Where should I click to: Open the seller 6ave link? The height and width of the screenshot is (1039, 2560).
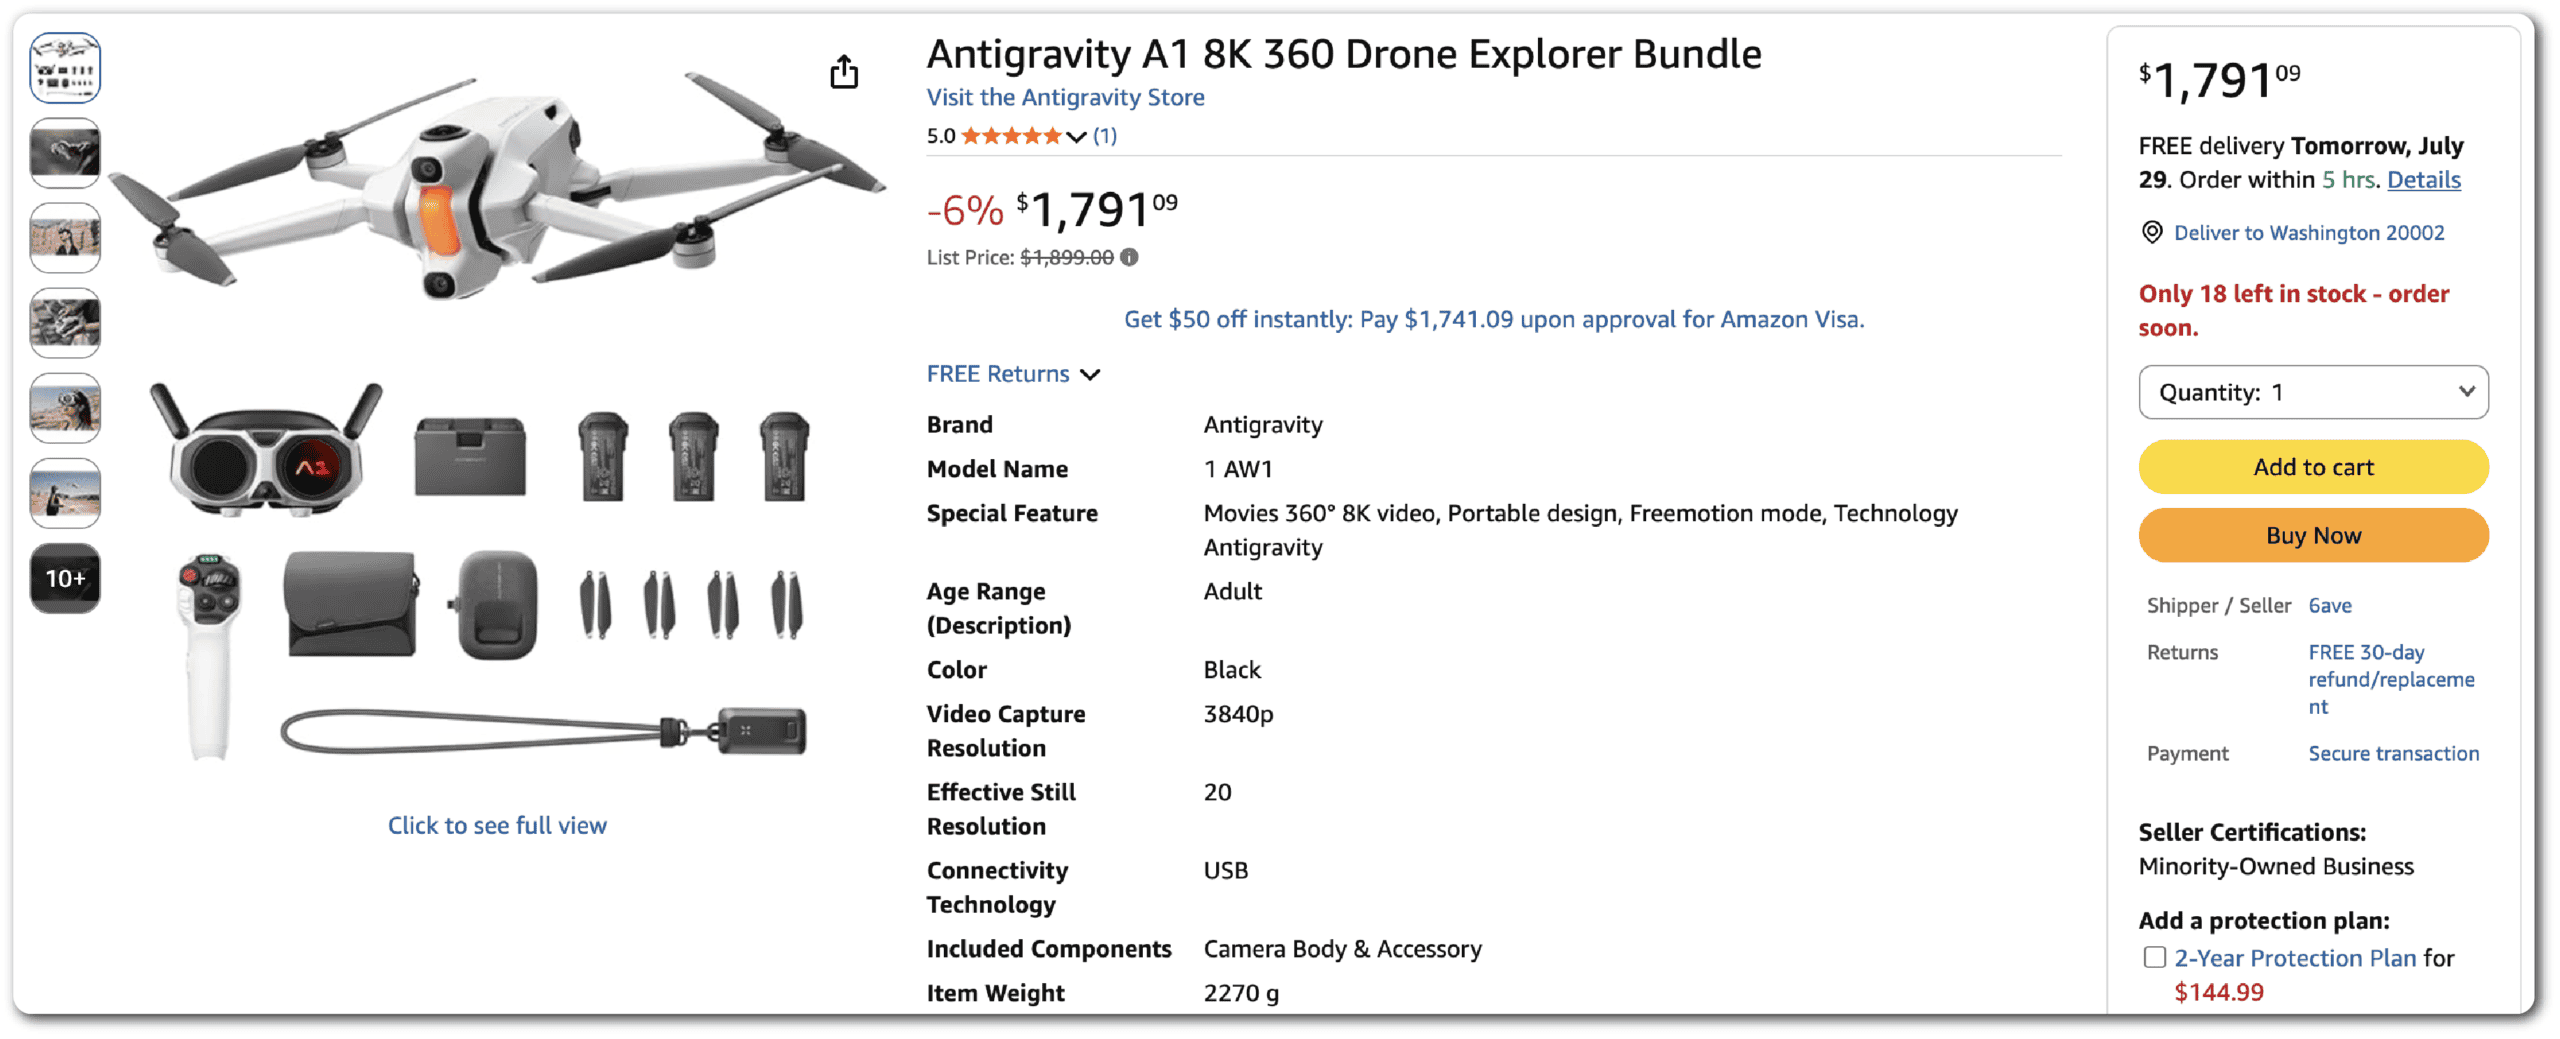pos(2329,606)
